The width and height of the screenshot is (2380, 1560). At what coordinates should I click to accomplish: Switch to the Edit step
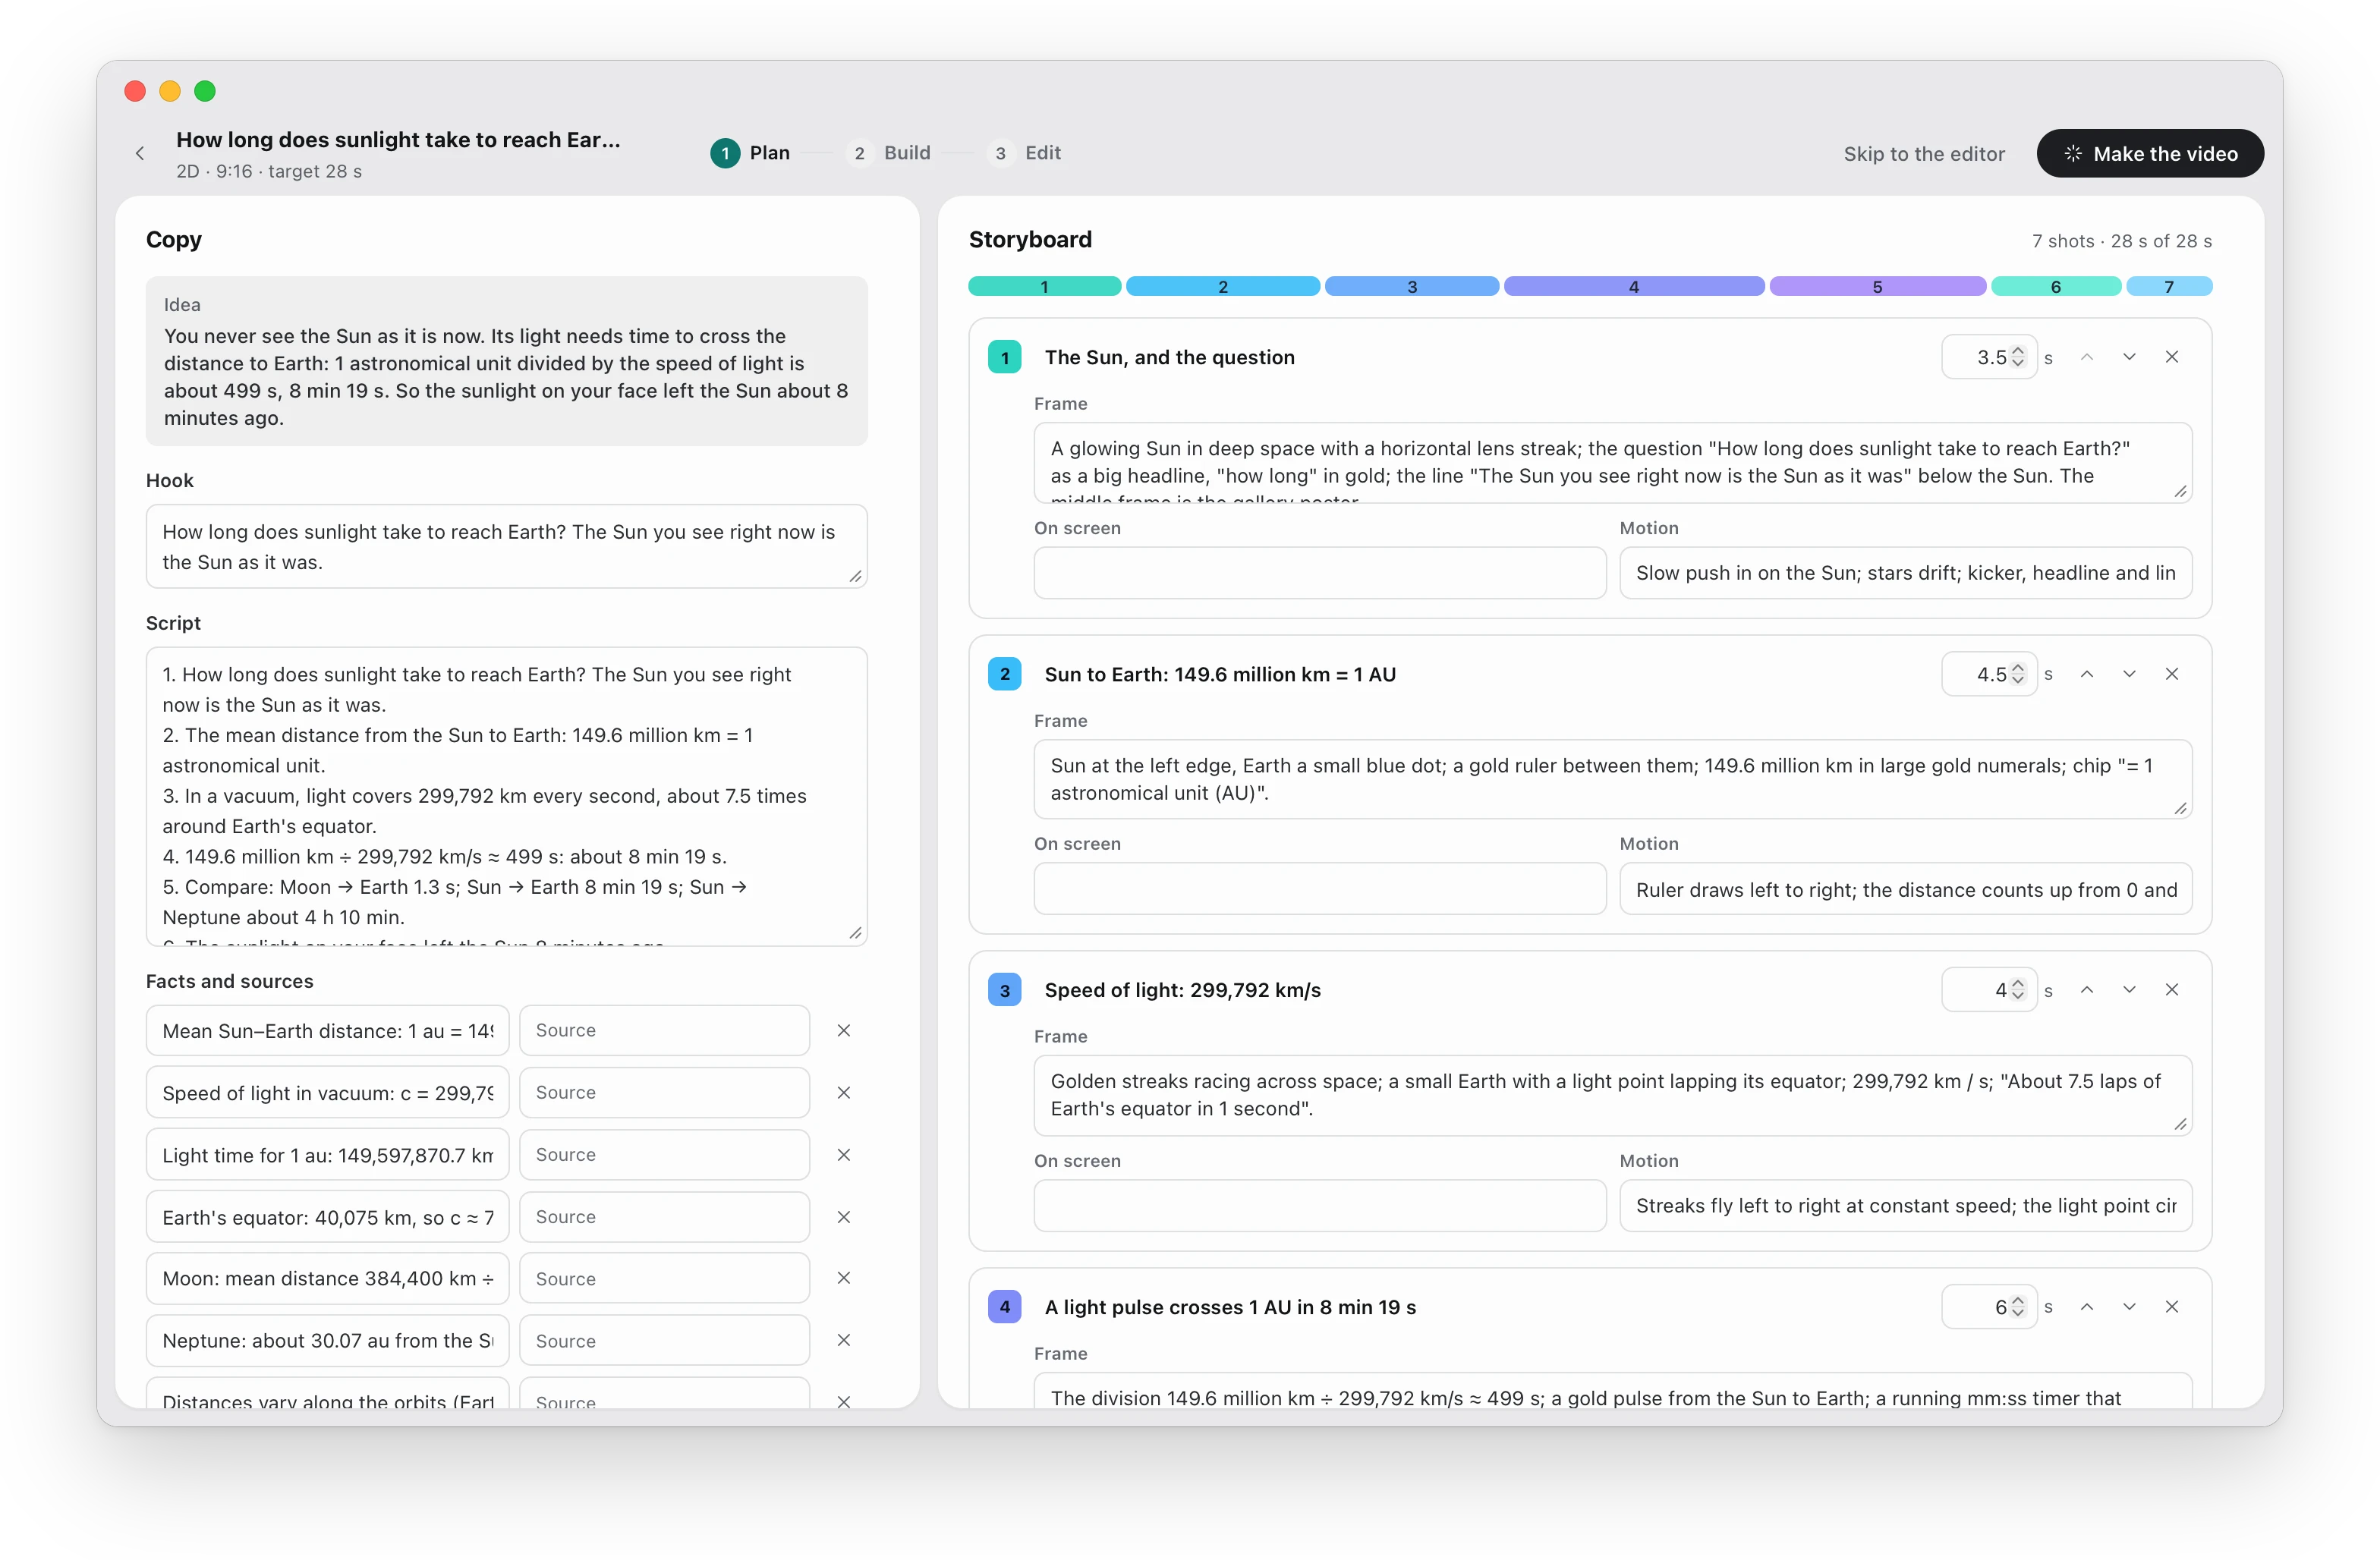(x=1024, y=153)
